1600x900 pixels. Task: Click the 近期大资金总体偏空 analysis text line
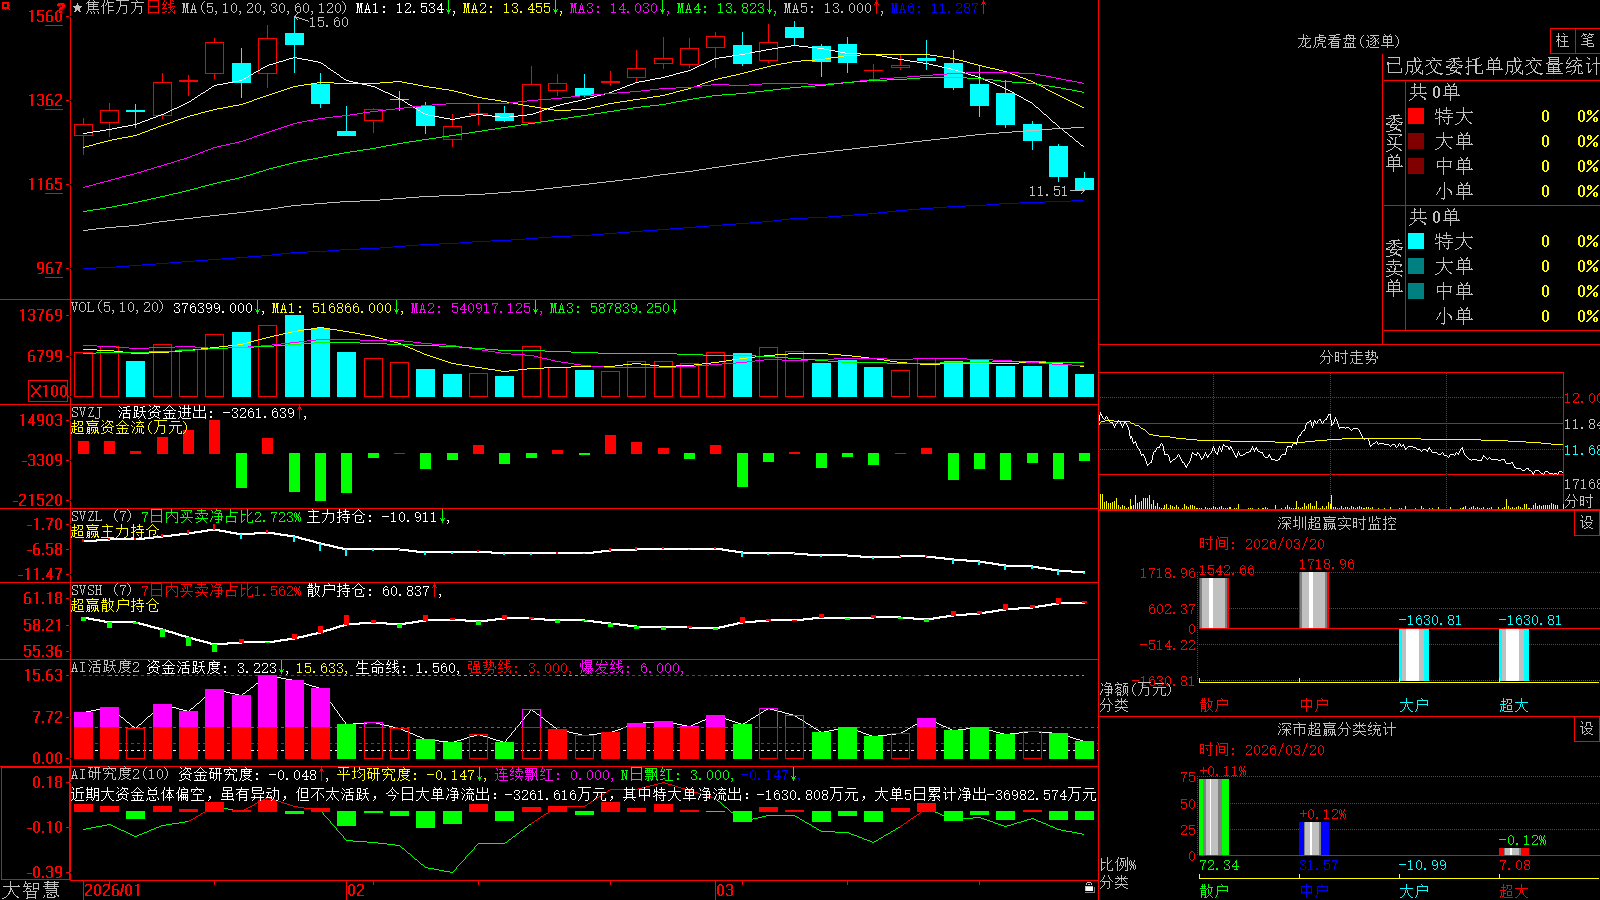[583, 794]
